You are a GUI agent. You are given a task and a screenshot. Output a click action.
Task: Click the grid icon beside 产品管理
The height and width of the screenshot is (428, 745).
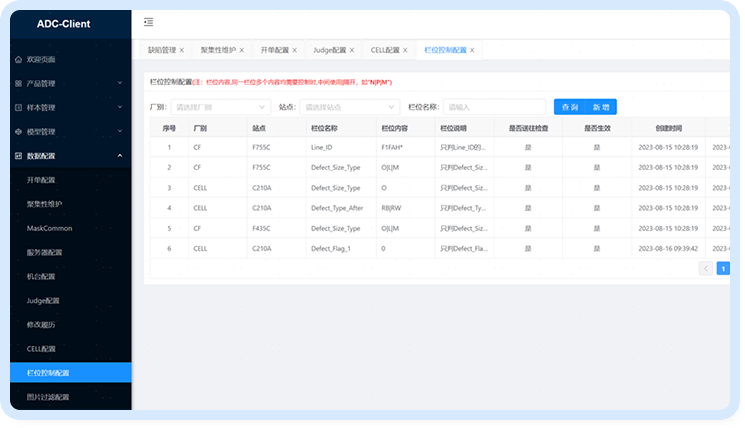[18, 84]
